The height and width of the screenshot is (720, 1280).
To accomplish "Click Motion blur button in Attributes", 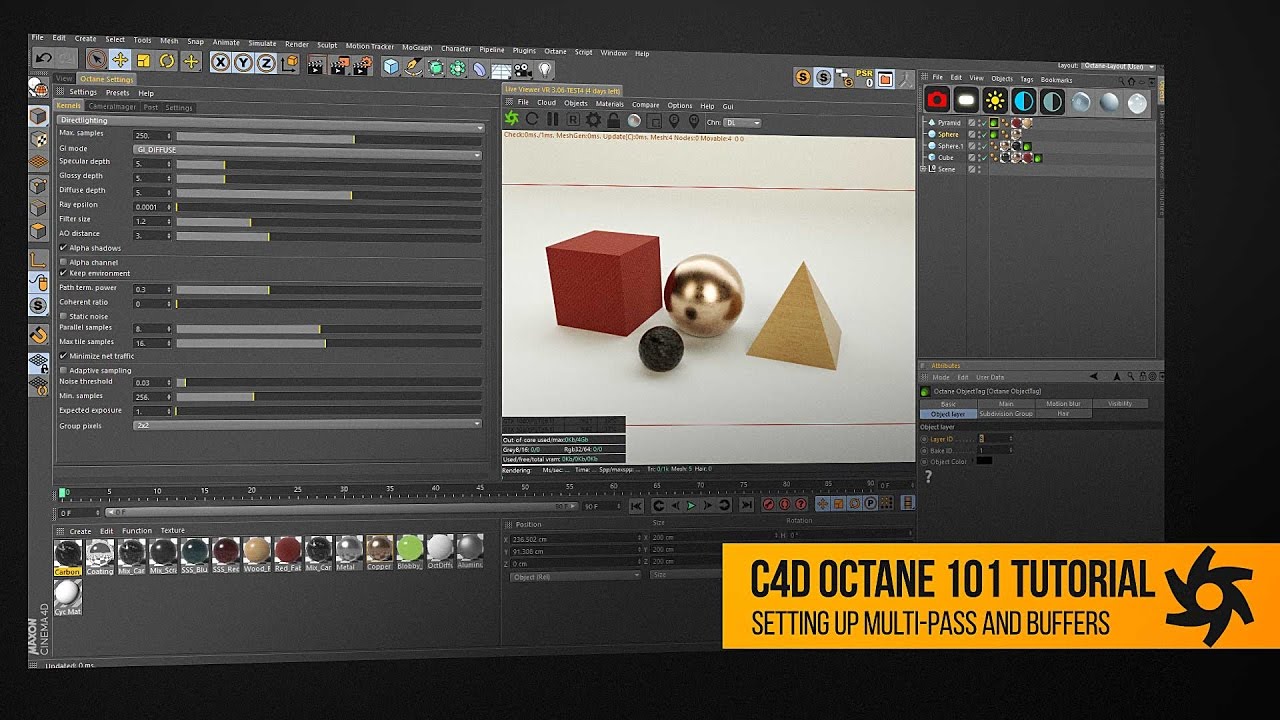I will (1064, 404).
